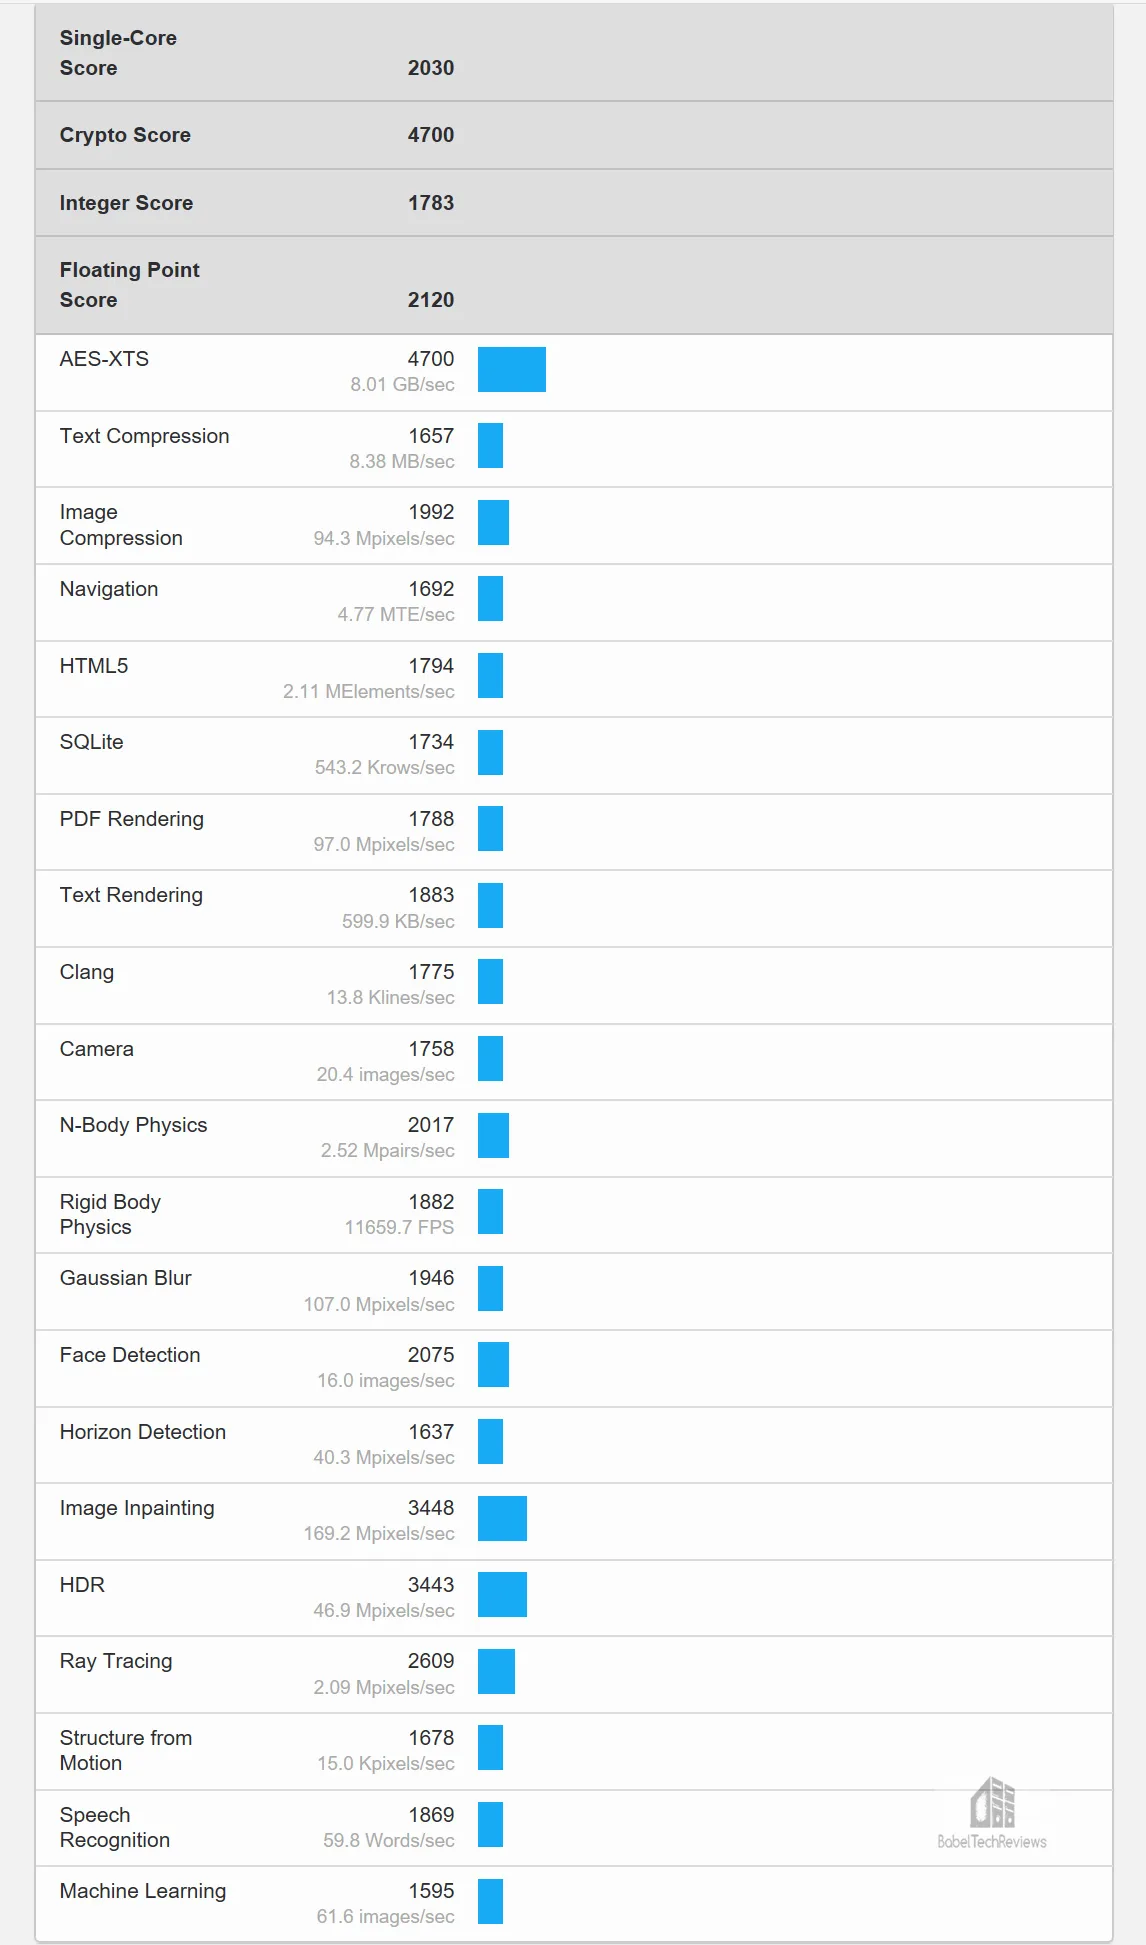Click the BabelTechReviews watermark logo
The height and width of the screenshot is (1945, 1146).
[992, 1813]
